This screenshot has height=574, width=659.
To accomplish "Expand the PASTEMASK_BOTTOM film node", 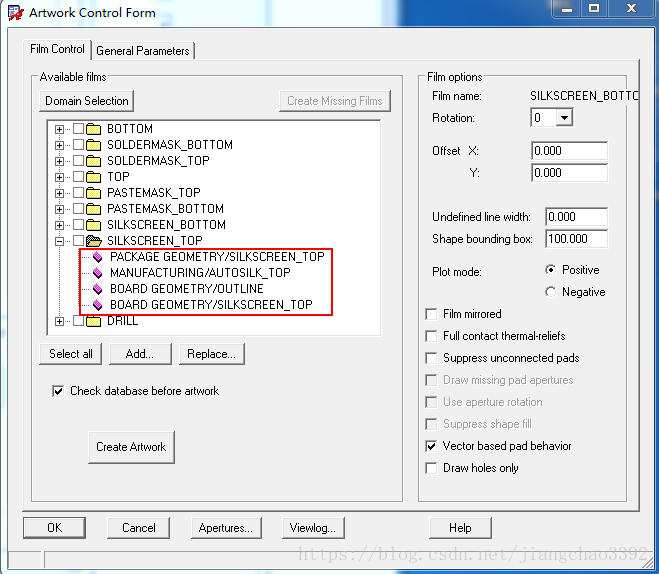I will tap(59, 209).
